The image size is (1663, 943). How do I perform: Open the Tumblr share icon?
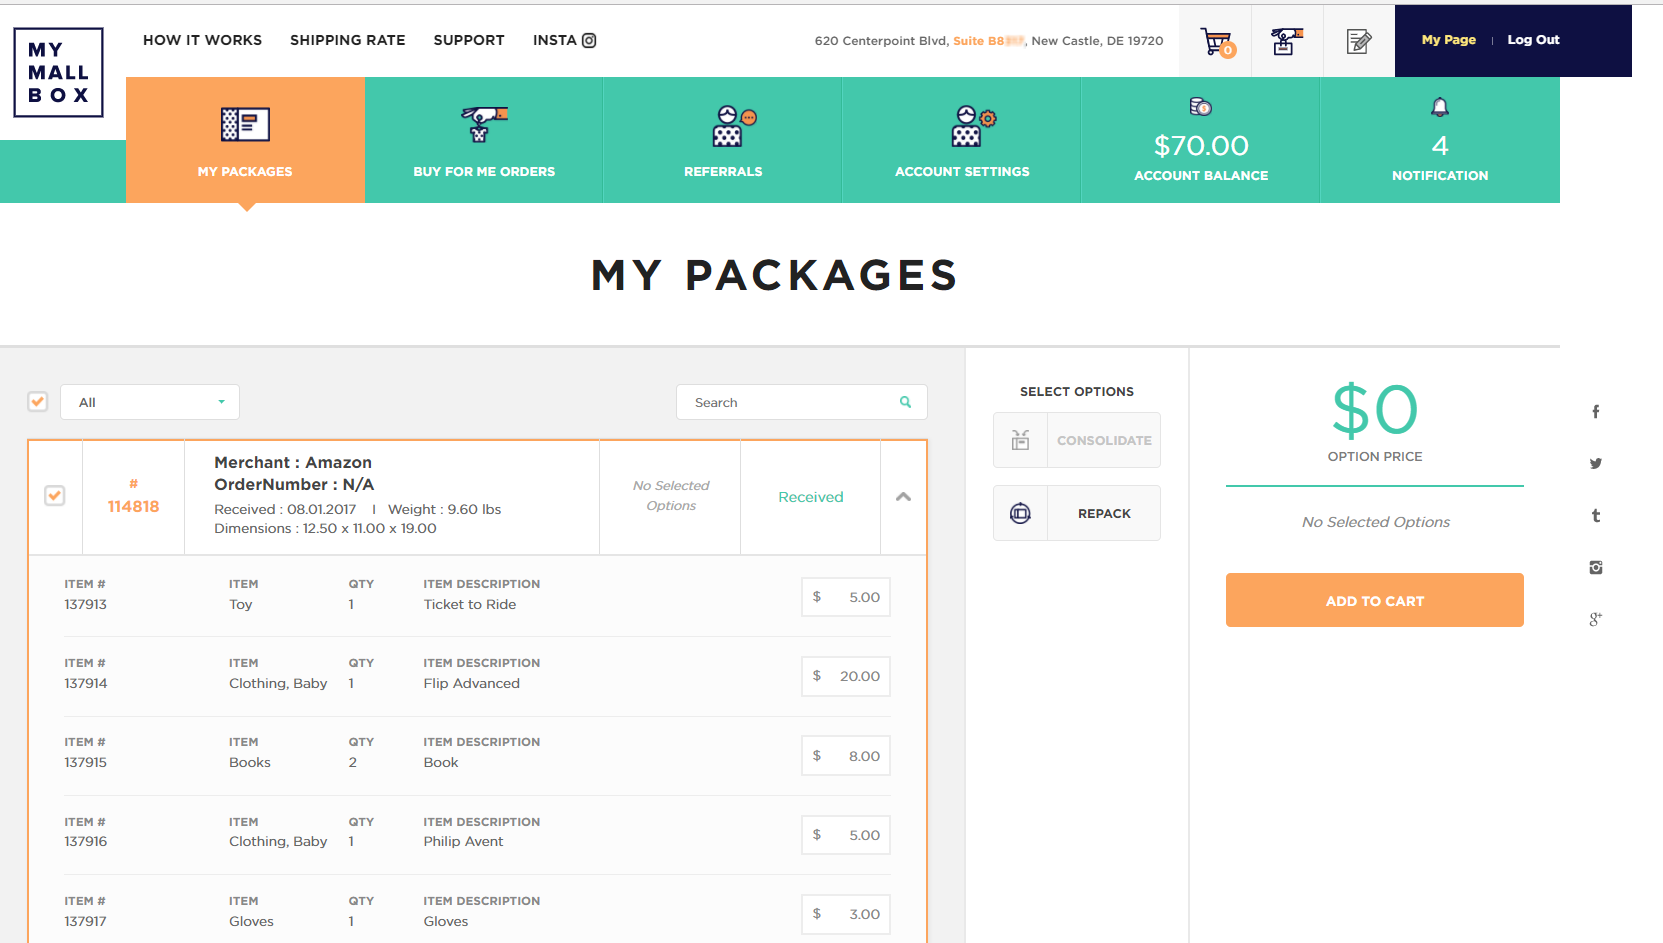coord(1596,516)
